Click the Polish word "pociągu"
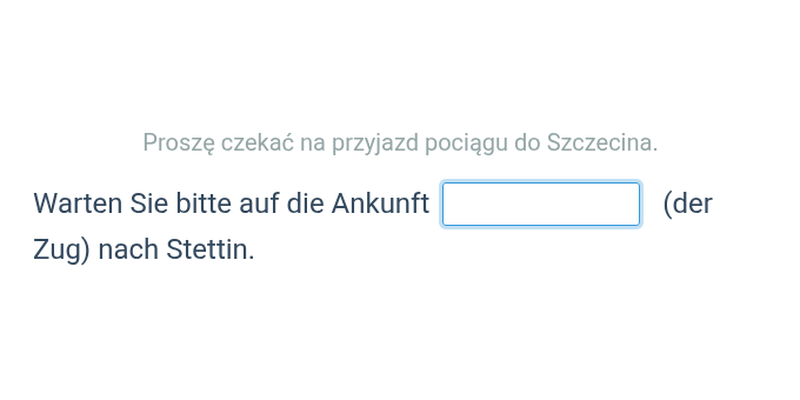 point(465,144)
